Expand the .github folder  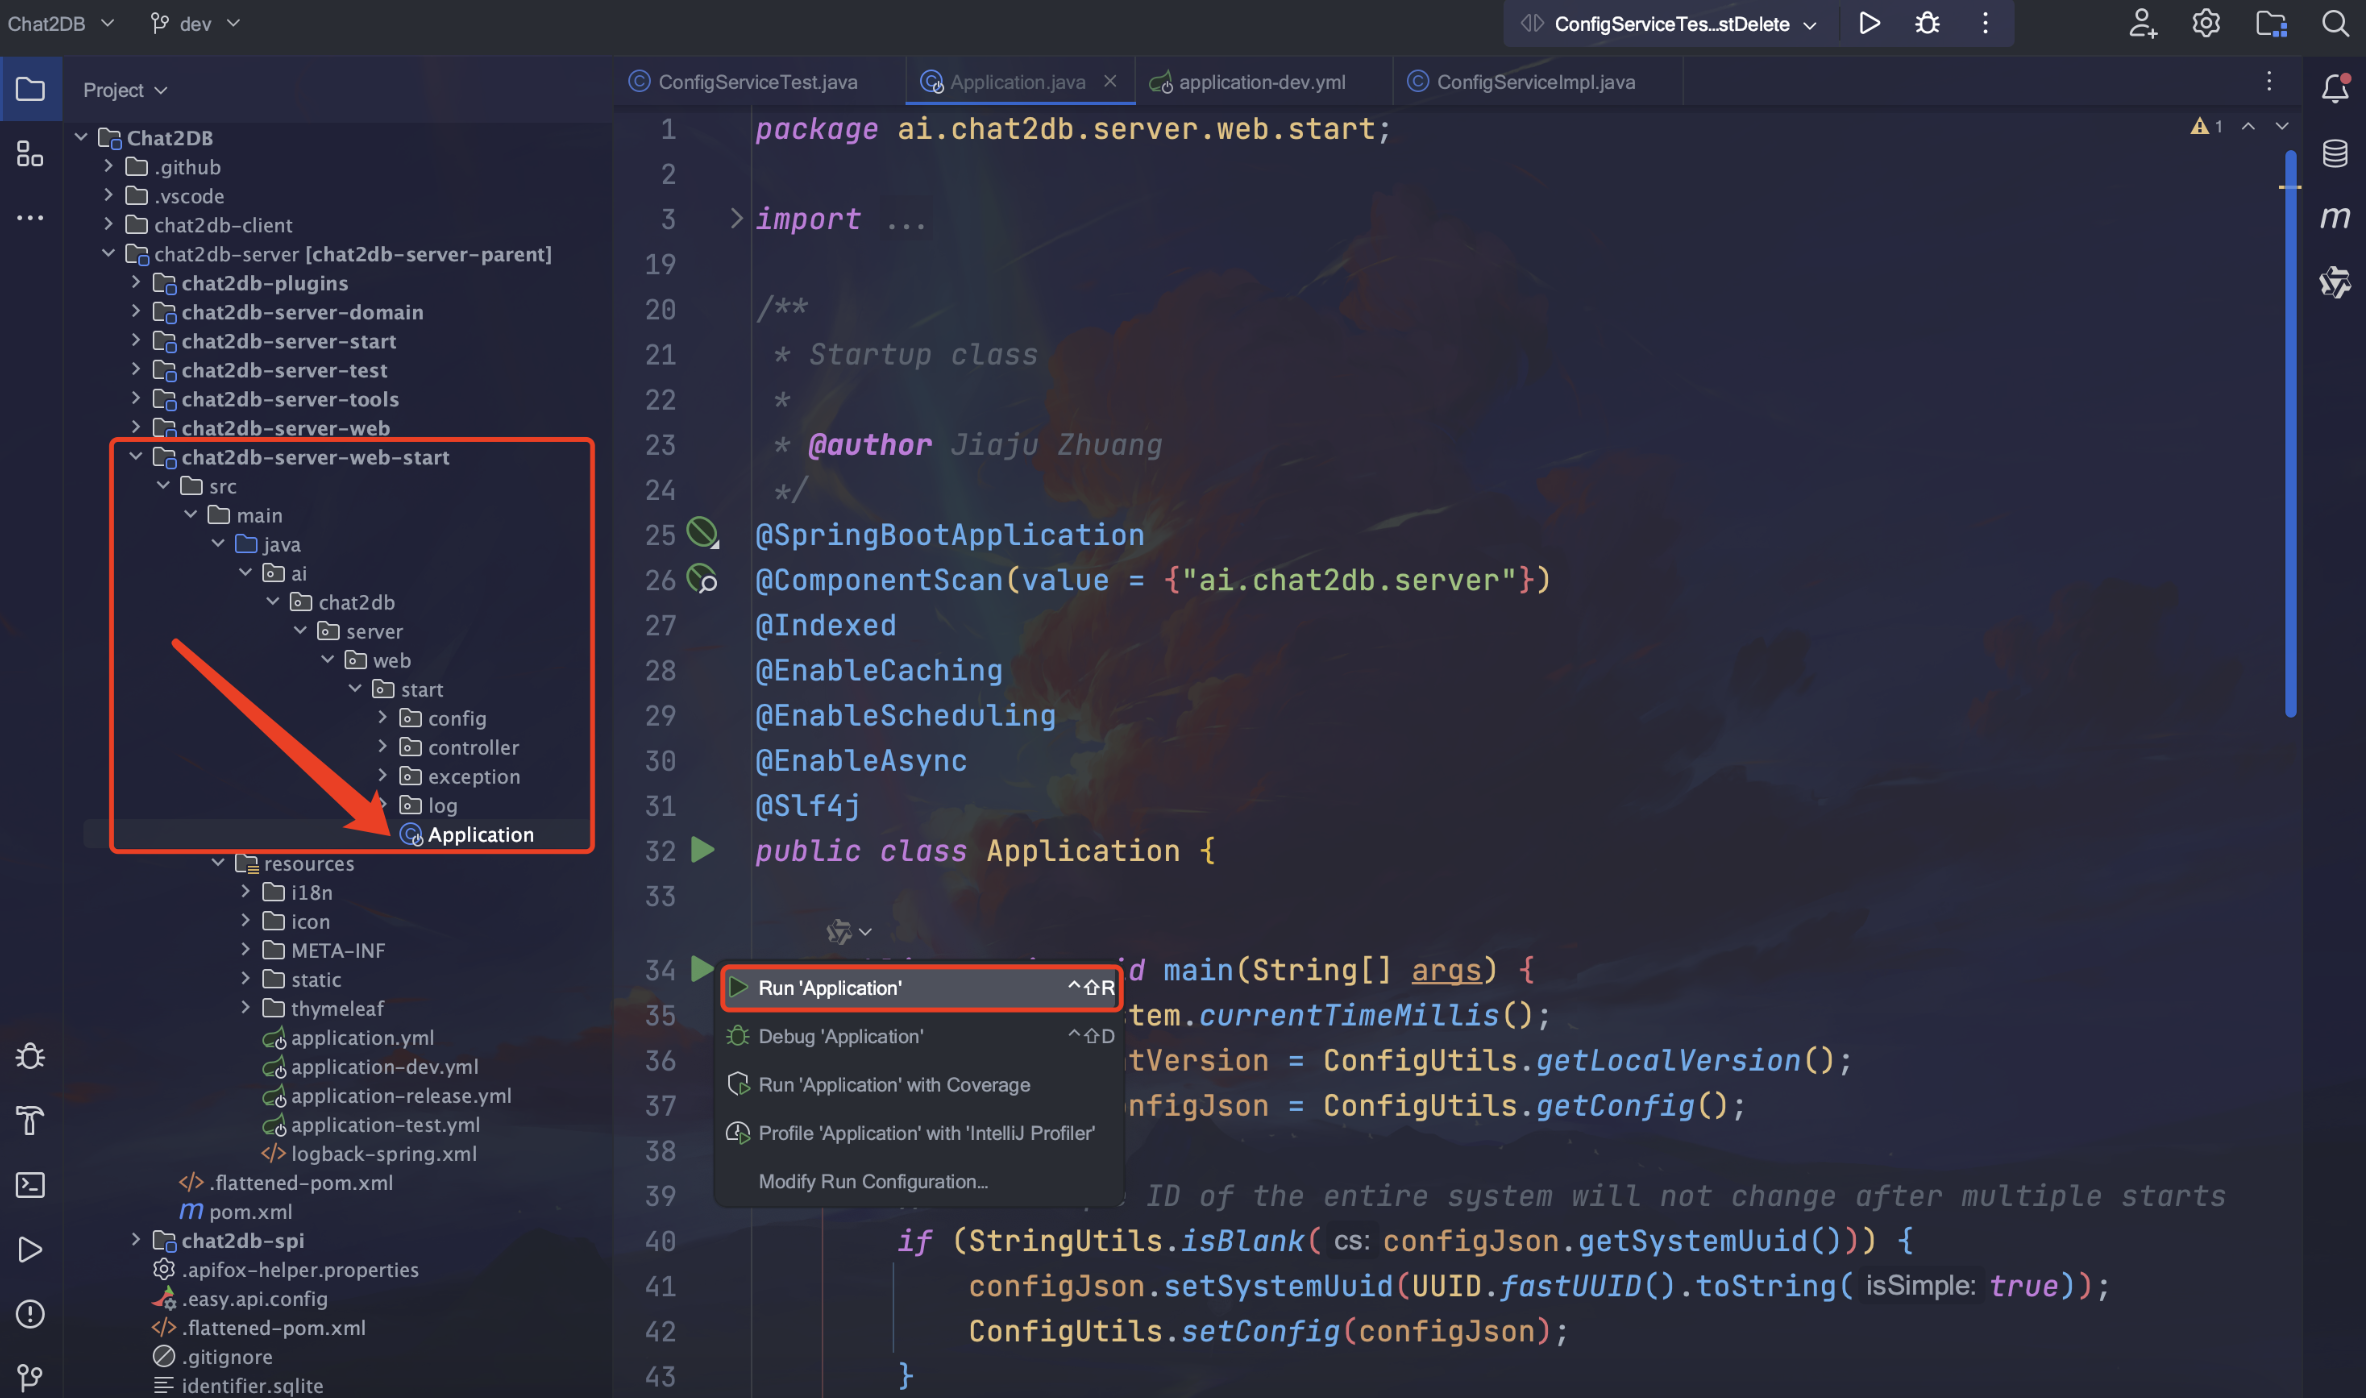109,166
